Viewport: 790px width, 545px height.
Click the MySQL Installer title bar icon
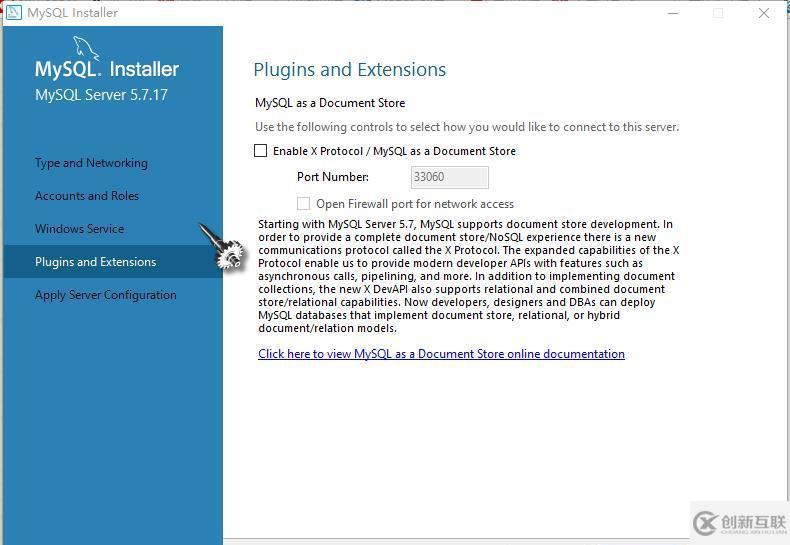click(x=14, y=12)
